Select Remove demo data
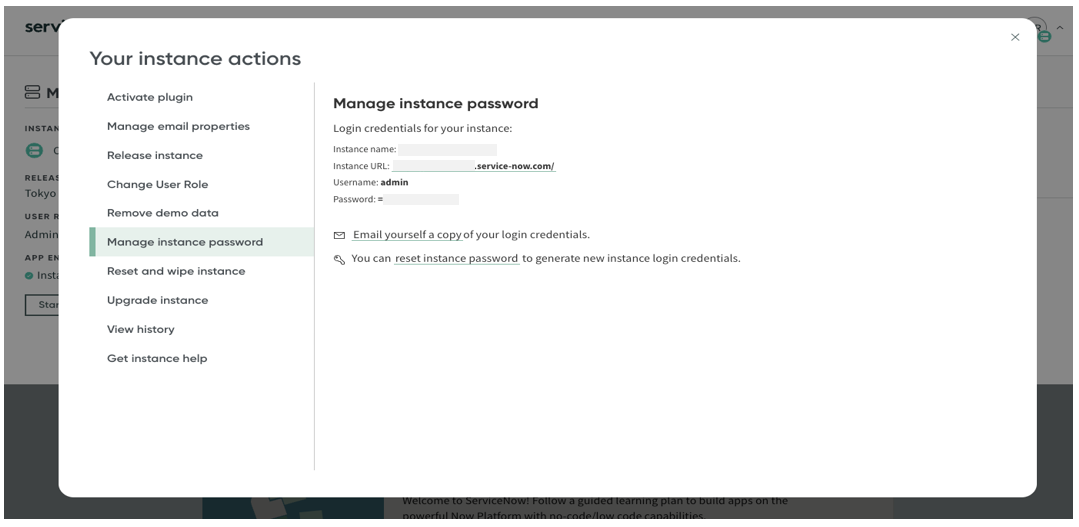Image resolution: width=1079 pixels, height=527 pixels. tap(162, 213)
